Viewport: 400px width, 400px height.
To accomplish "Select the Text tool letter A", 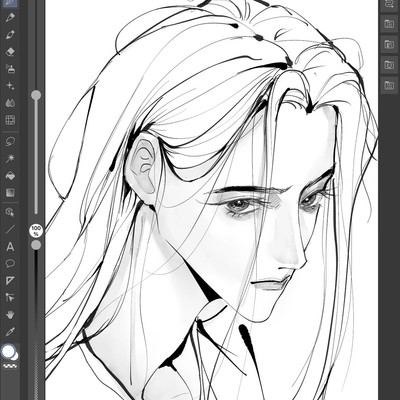I will (x=10, y=247).
